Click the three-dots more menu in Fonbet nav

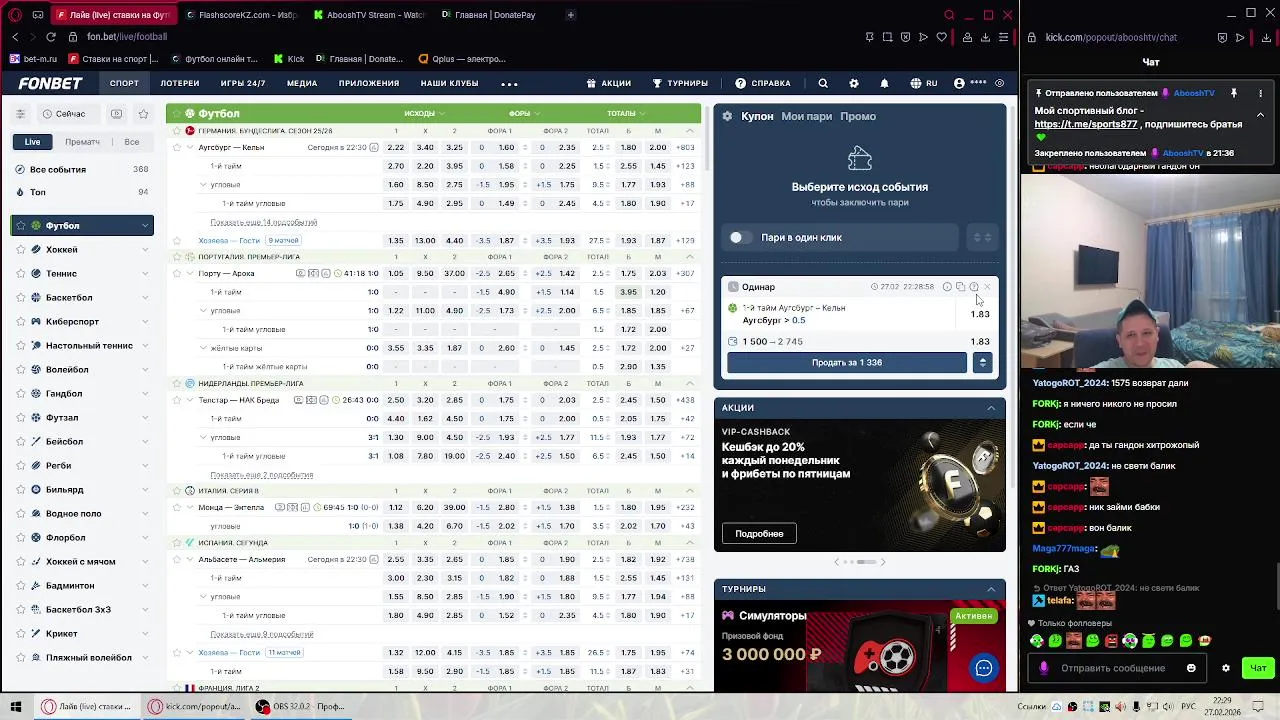[509, 84]
